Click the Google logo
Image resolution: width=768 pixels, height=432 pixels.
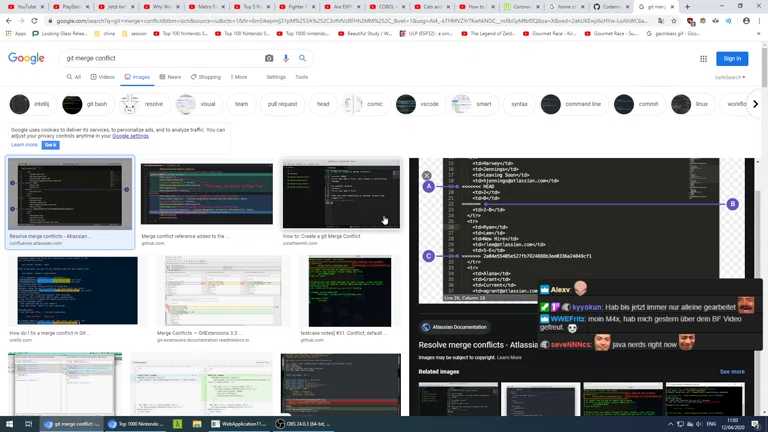click(x=26, y=58)
